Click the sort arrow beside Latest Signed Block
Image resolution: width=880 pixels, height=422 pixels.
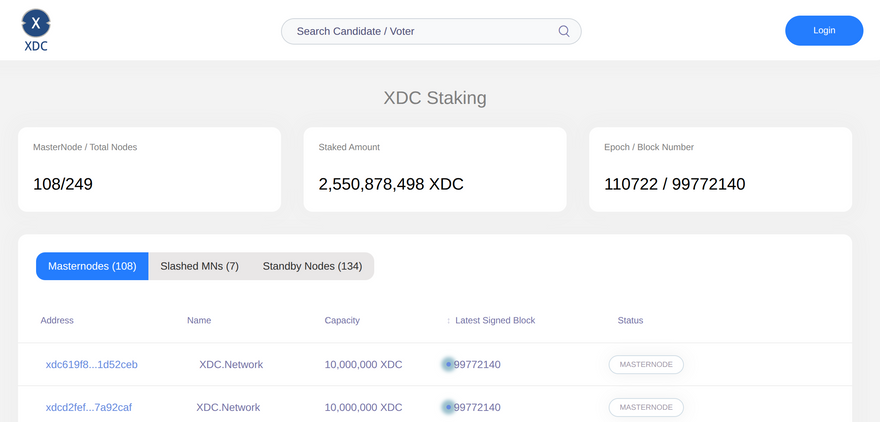(x=448, y=321)
